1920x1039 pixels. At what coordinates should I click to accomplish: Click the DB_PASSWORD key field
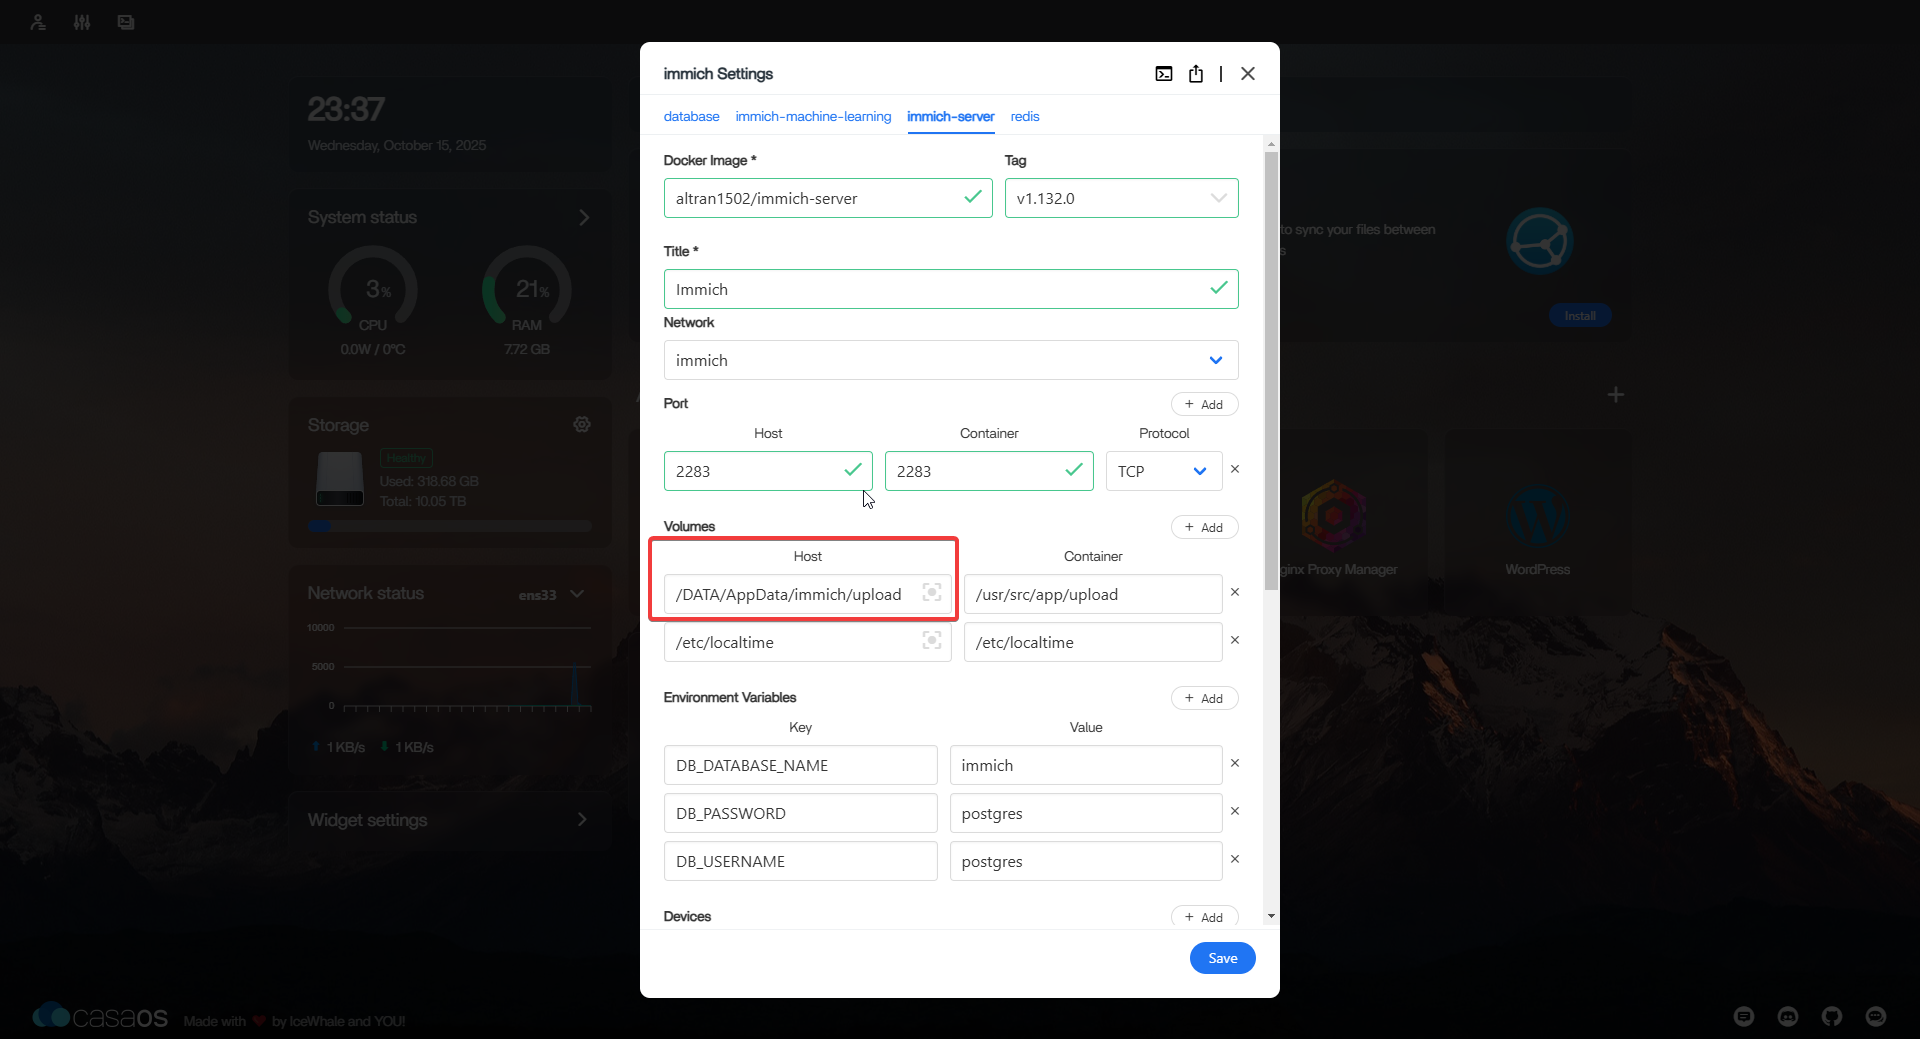[800, 813]
